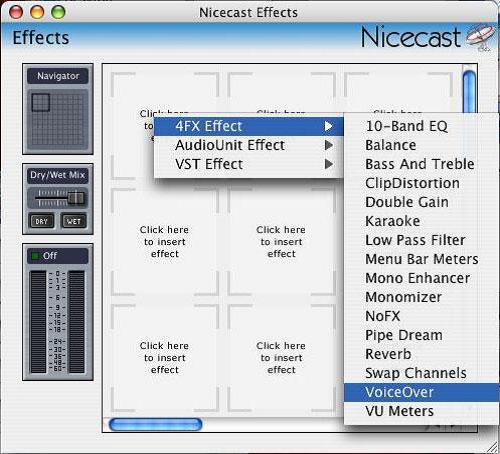
Task: Click the DRY button
Action: coord(42,221)
